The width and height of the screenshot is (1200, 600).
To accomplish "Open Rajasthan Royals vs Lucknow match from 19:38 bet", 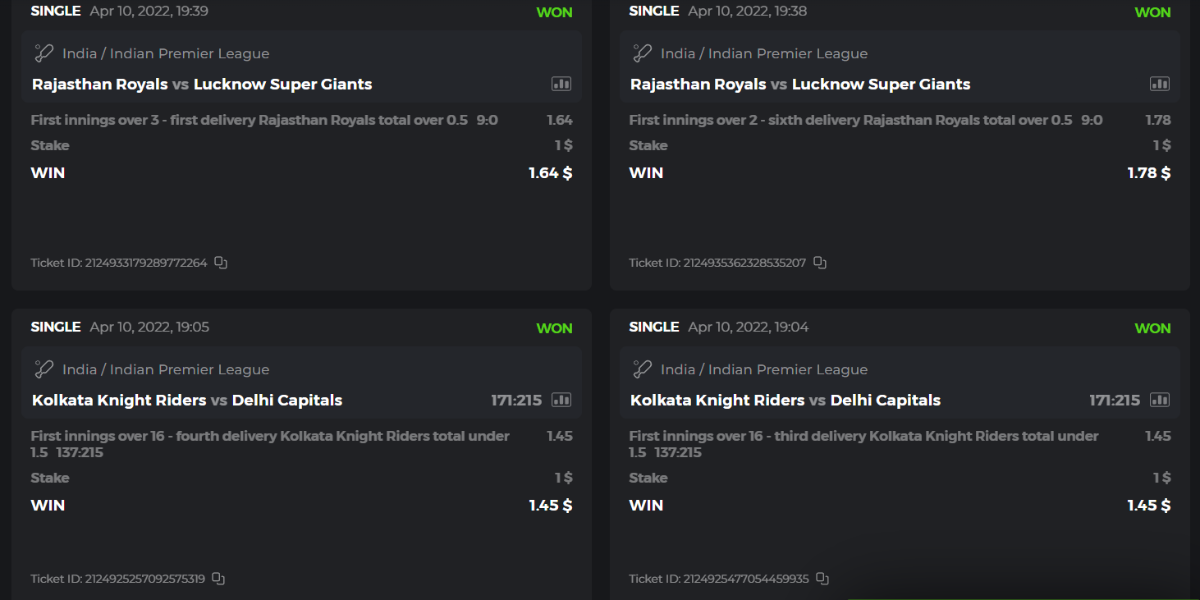I will [800, 84].
